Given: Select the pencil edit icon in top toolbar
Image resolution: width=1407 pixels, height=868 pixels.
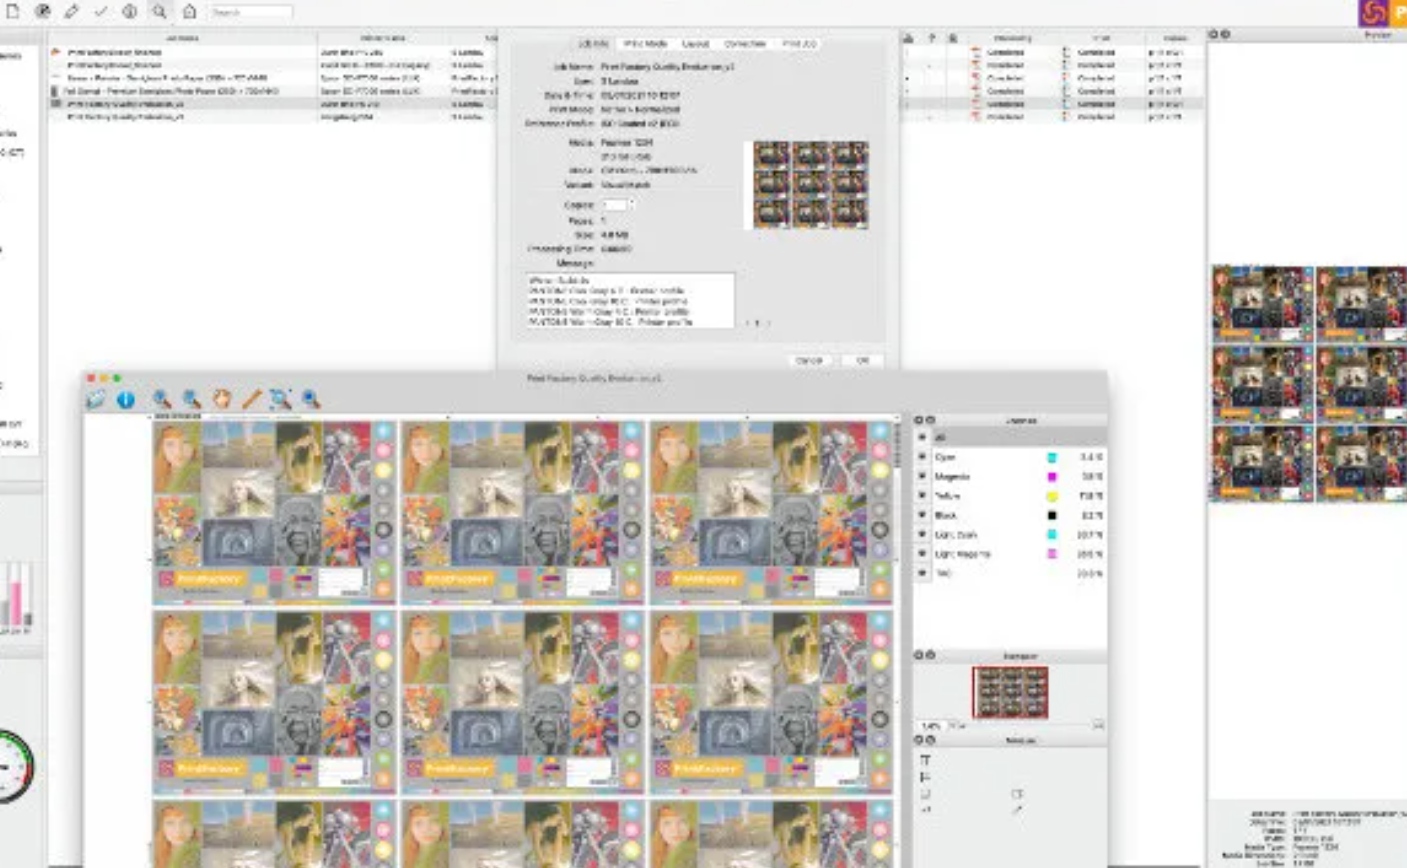Looking at the screenshot, I should point(72,11).
